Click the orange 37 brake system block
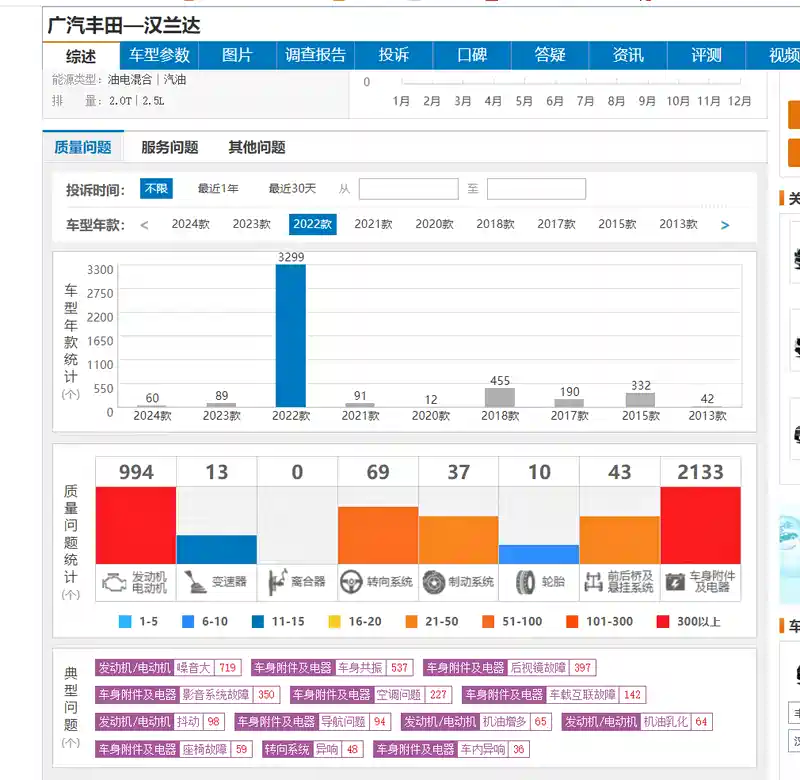The height and width of the screenshot is (780, 800). tap(459, 540)
